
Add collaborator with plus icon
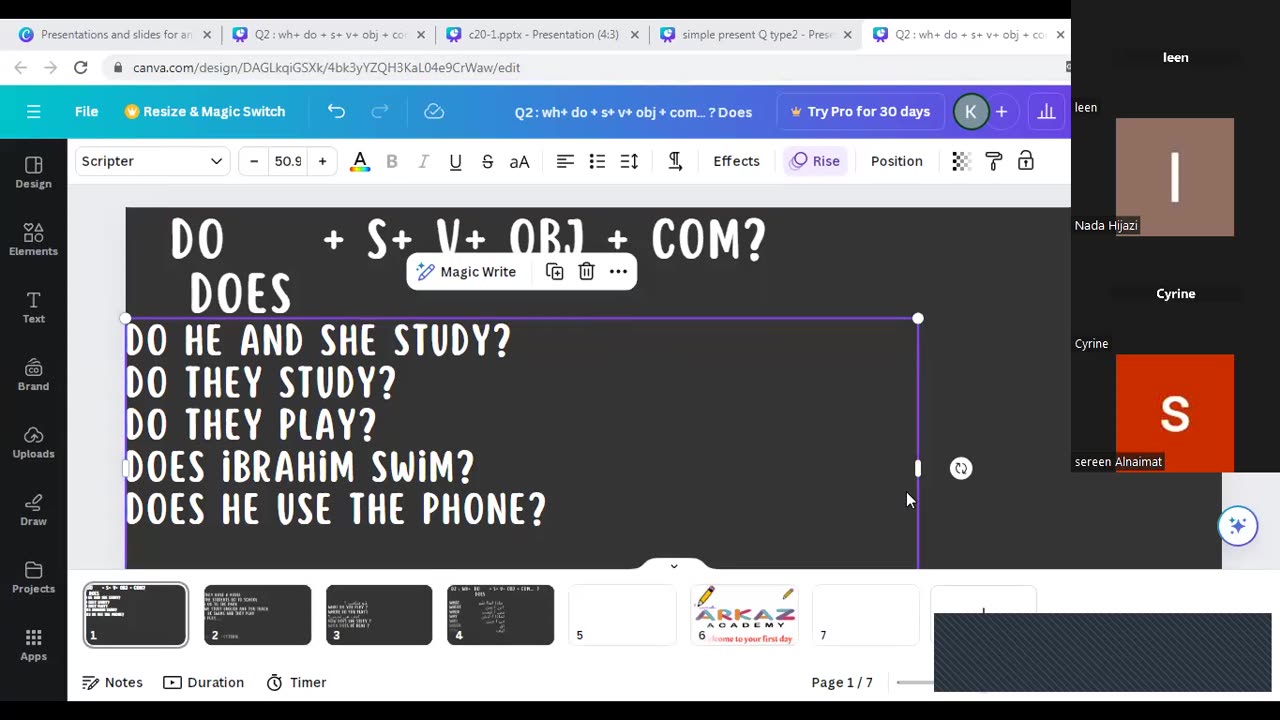coord(1001,112)
